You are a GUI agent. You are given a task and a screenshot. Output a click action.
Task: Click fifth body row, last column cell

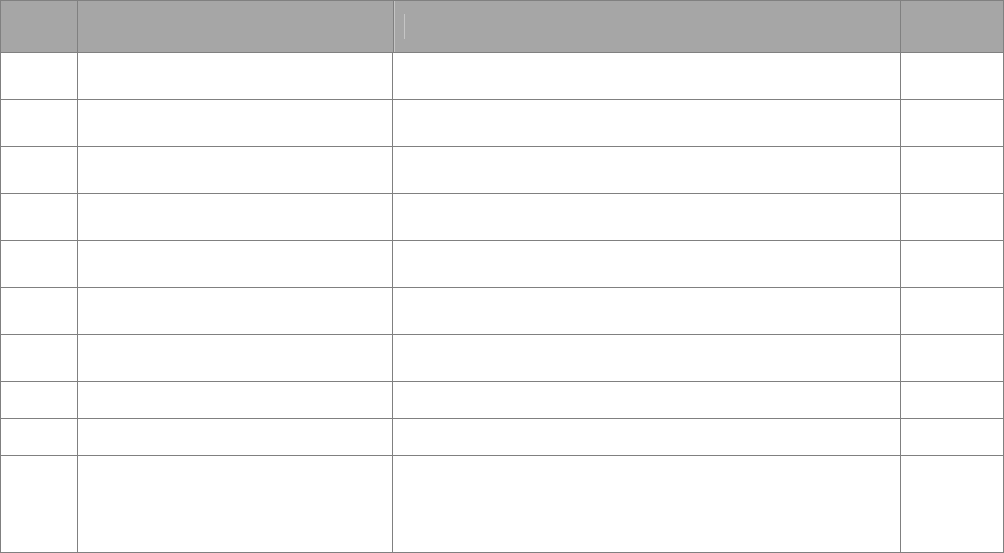tap(951, 264)
